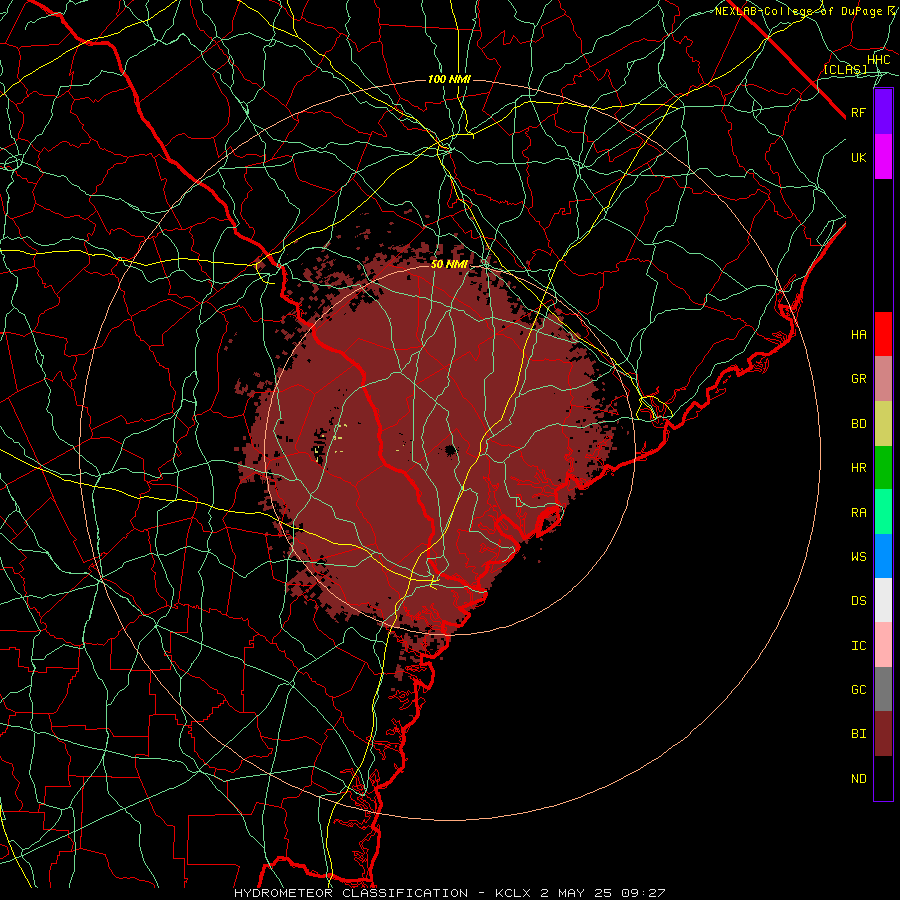Click the 50 NMI range ring label
The height and width of the screenshot is (900, 900).
click(449, 265)
